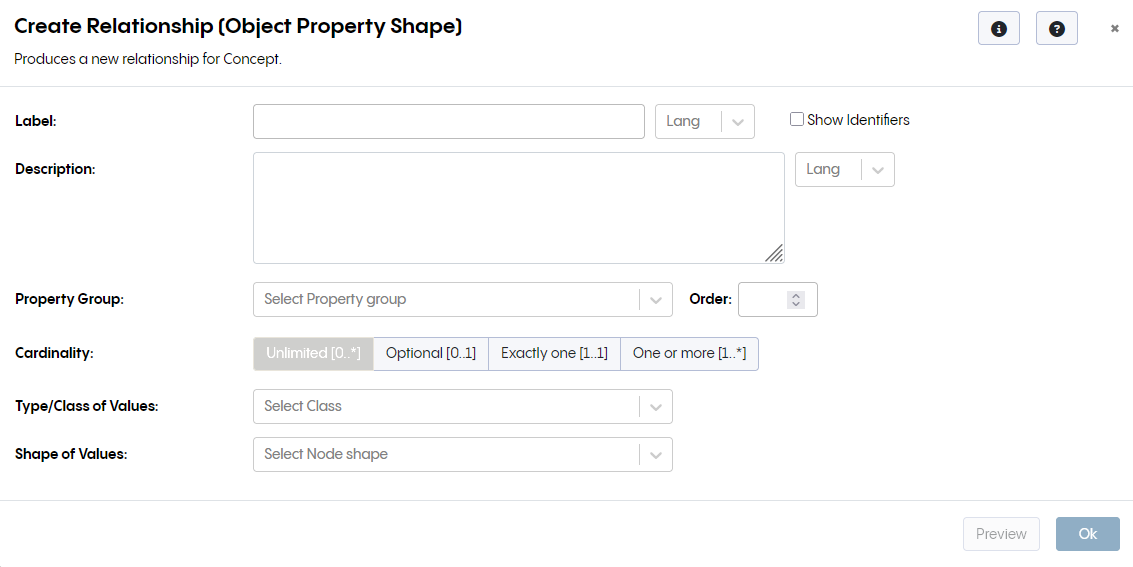Click the Label text field
1133x567 pixels.
tap(448, 122)
